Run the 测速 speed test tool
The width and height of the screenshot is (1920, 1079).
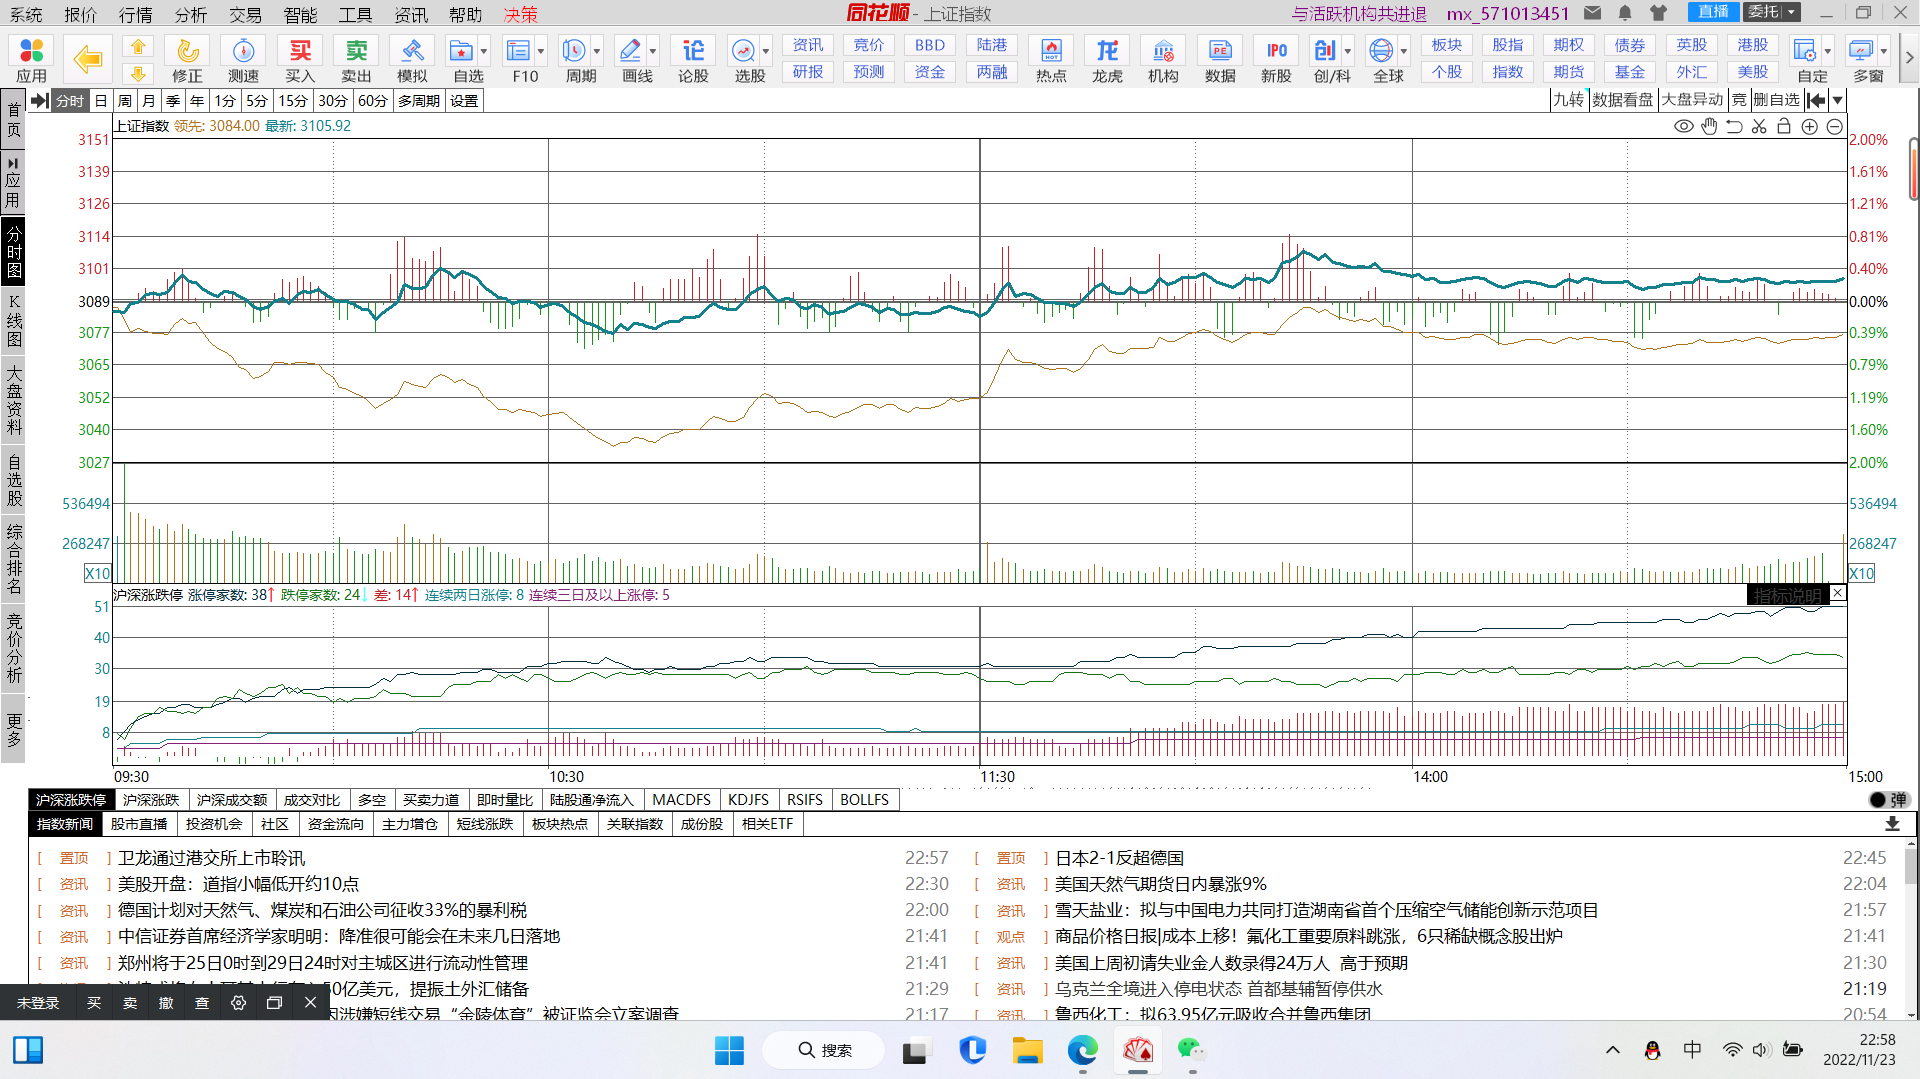point(243,59)
